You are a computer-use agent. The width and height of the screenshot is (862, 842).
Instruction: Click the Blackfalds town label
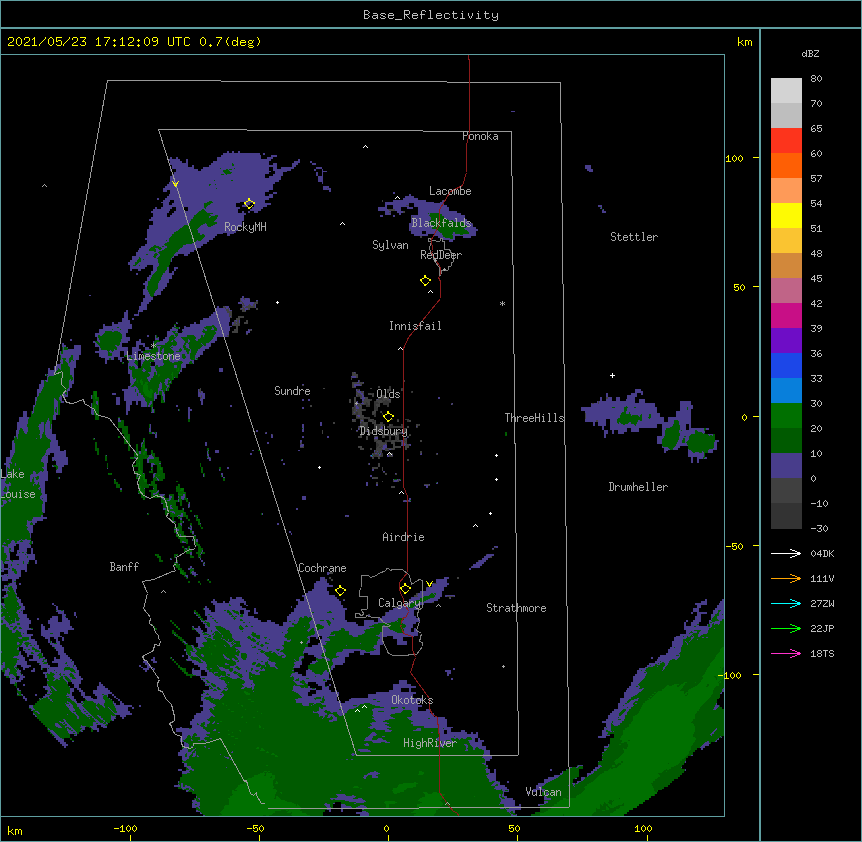tap(441, 223)
